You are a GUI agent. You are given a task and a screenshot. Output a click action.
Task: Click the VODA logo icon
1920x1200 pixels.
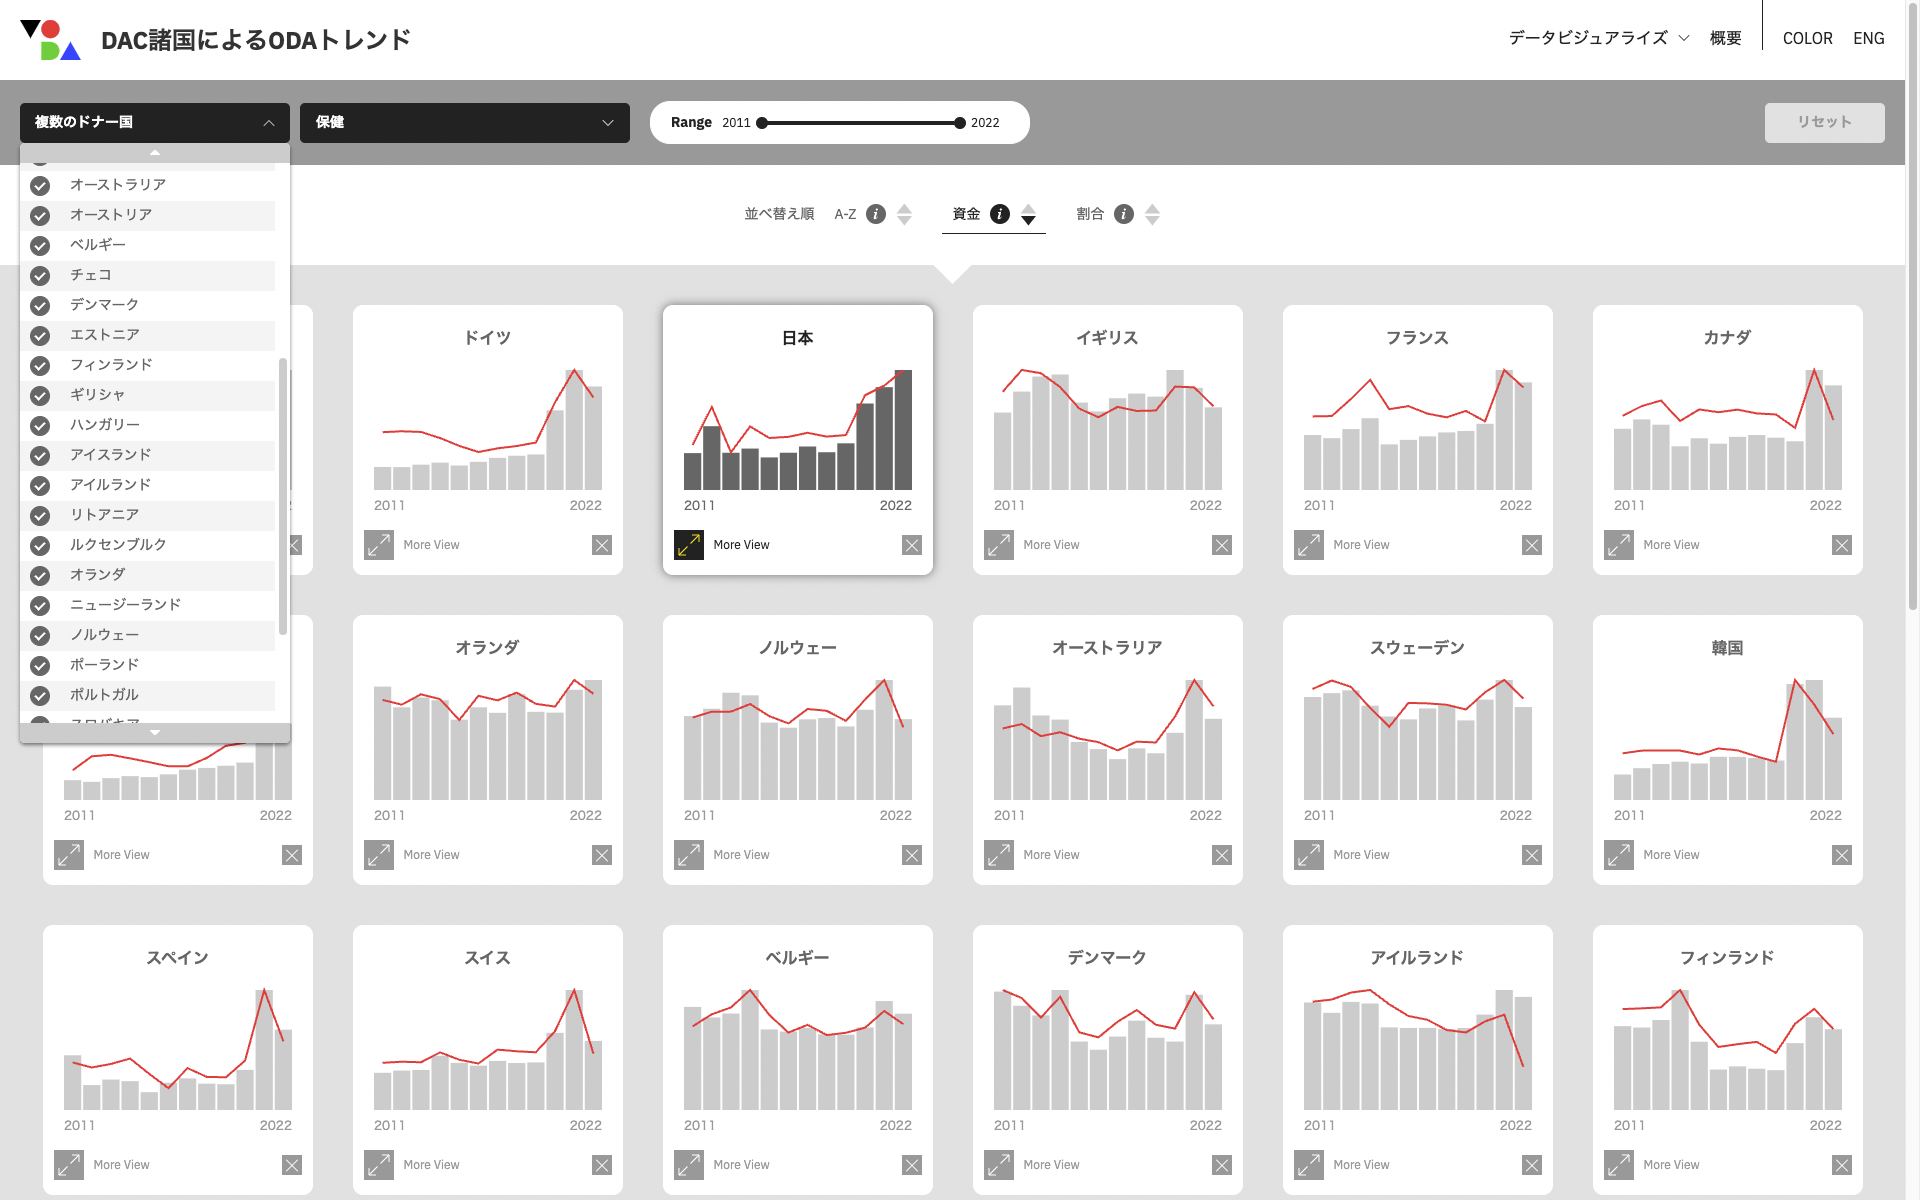pos(50,40)
